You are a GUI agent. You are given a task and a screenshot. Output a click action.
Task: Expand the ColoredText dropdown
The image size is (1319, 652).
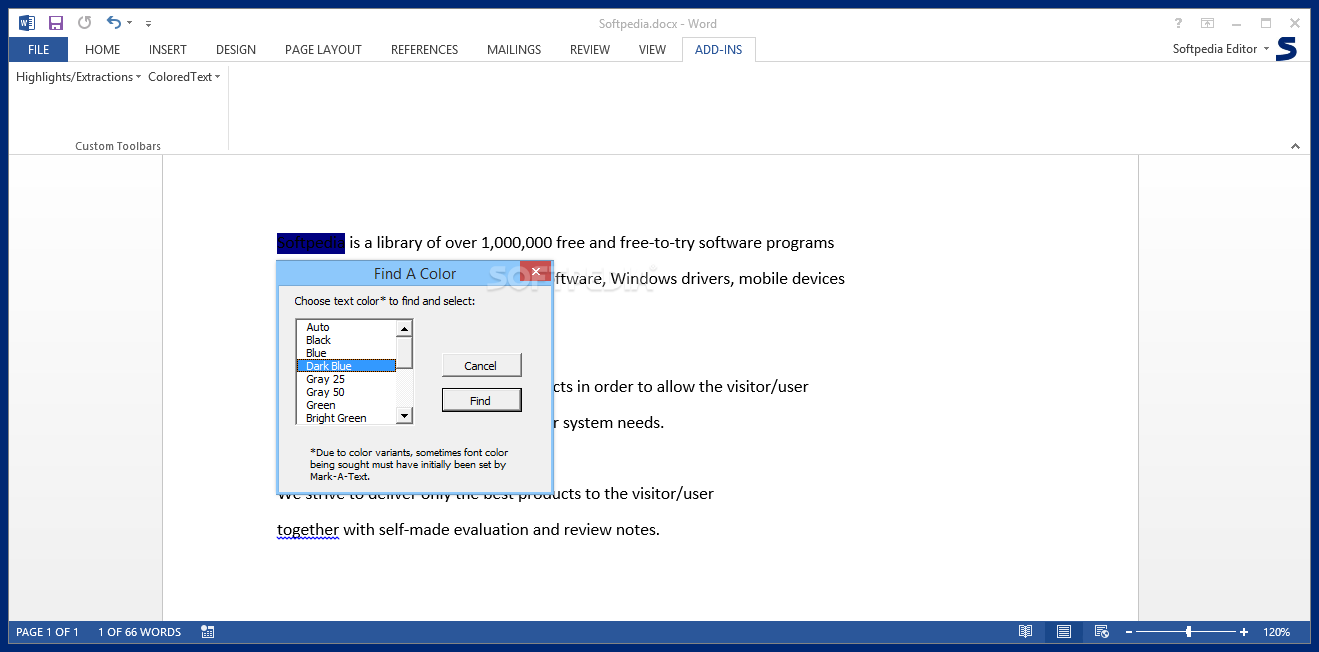pos(184,77)
